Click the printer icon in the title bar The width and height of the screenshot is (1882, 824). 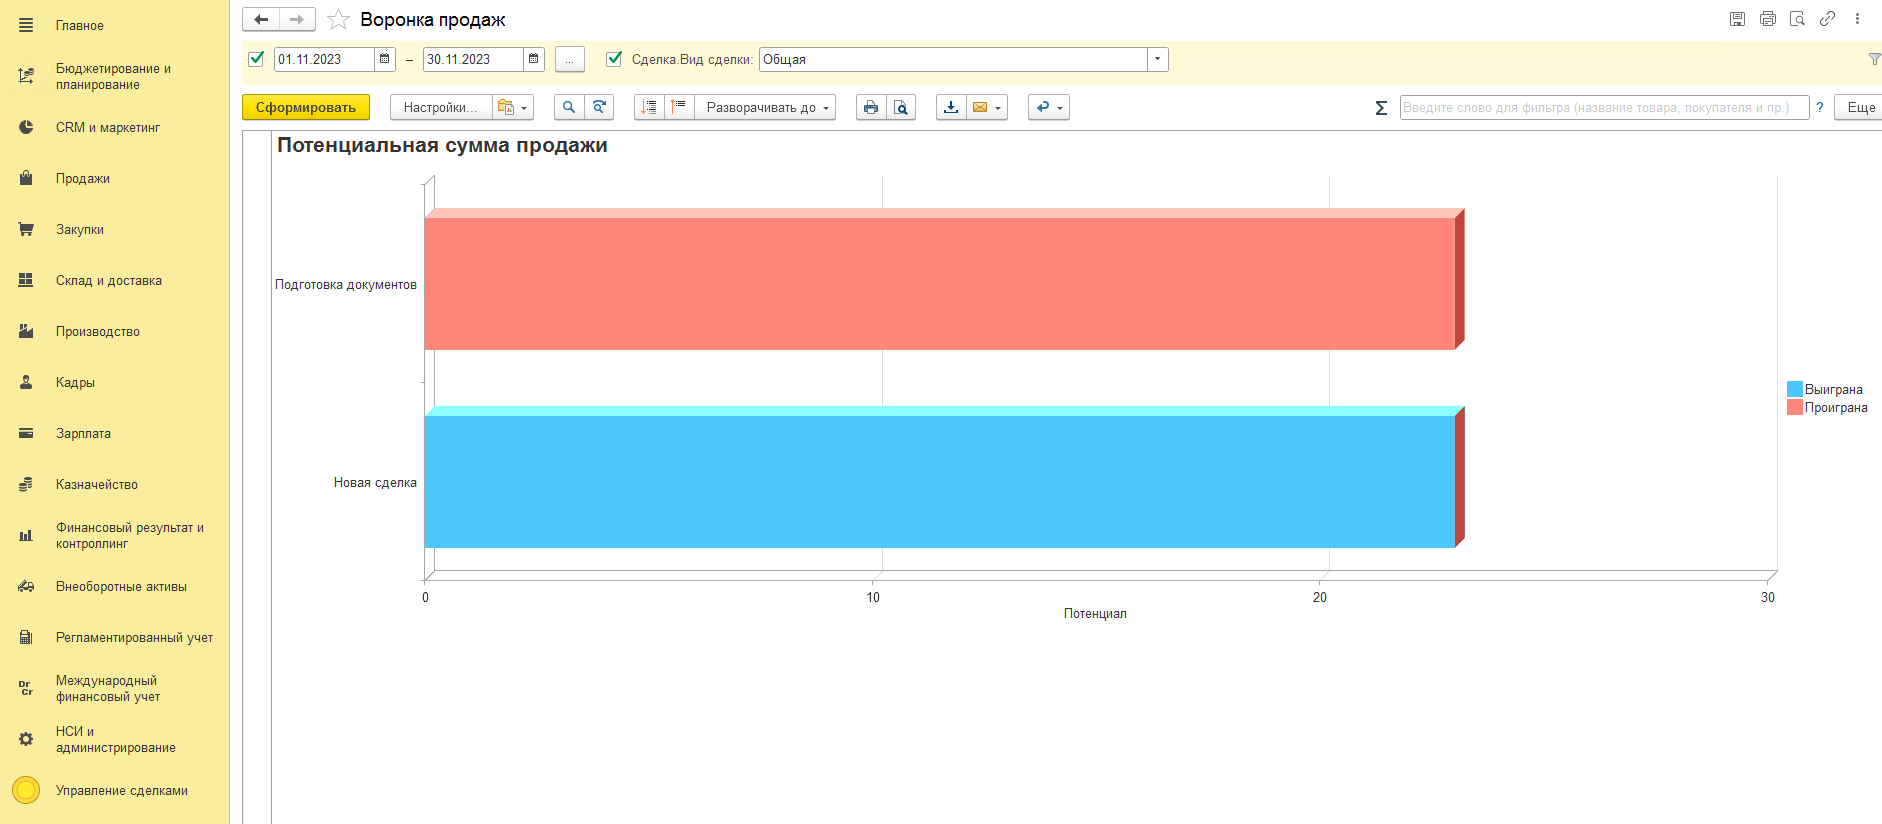1768,19
